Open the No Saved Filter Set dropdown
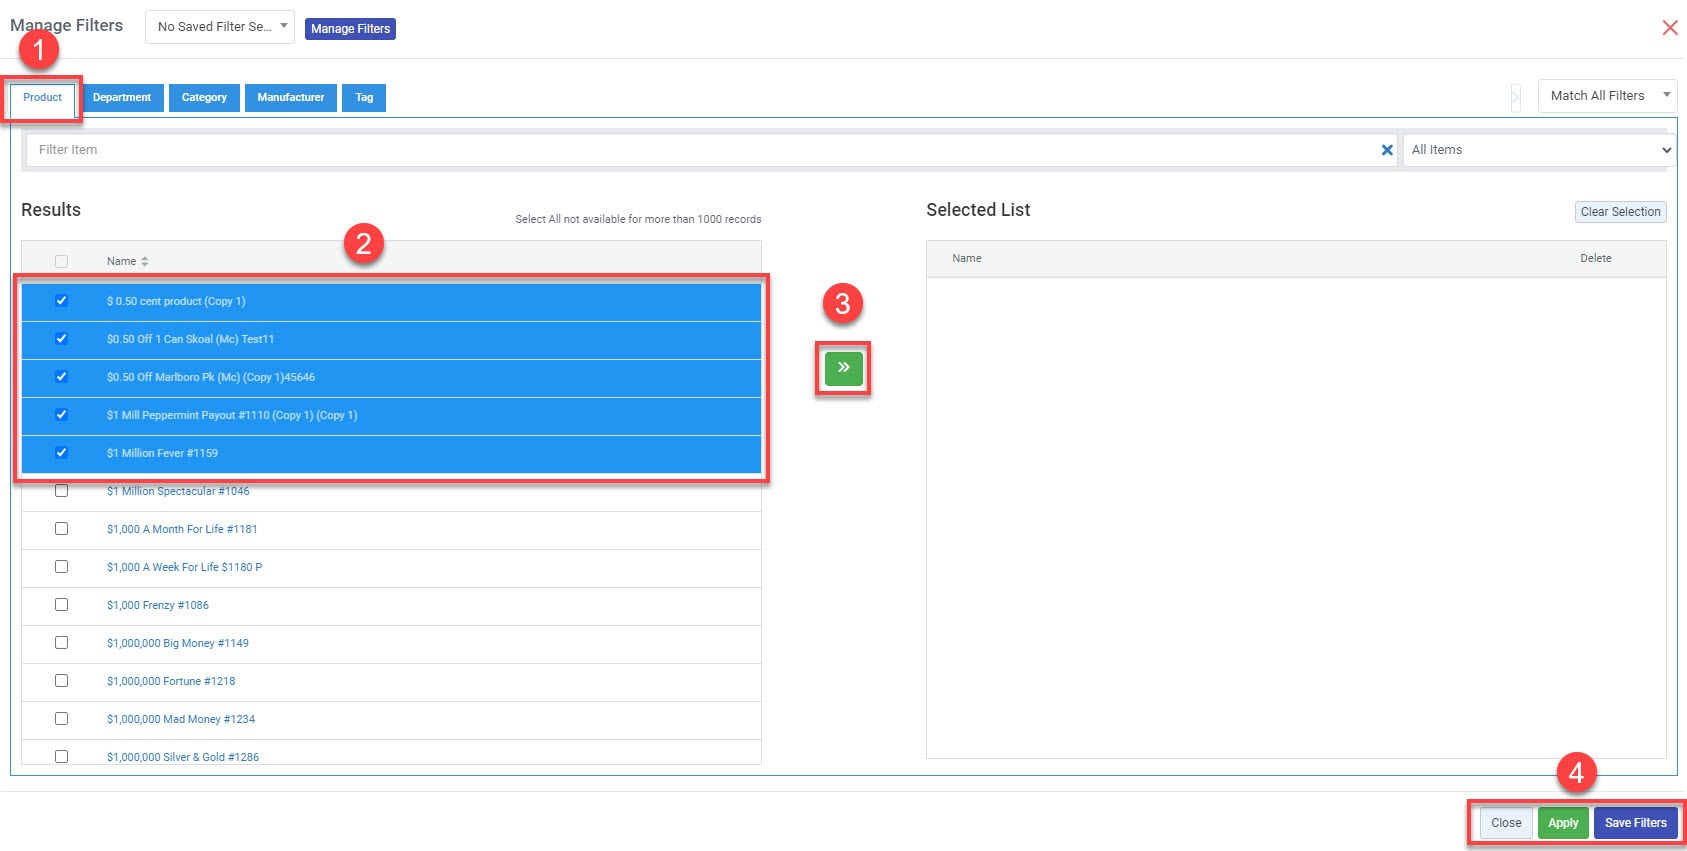 pos(220,27)
